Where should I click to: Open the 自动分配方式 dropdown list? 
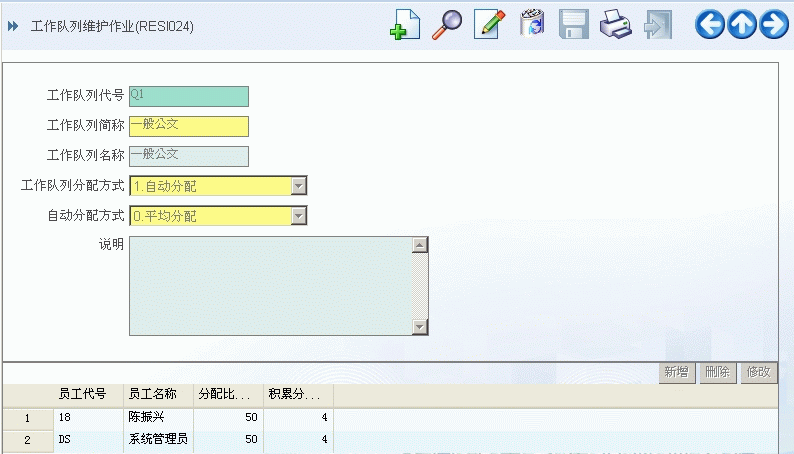coord(298,216)
